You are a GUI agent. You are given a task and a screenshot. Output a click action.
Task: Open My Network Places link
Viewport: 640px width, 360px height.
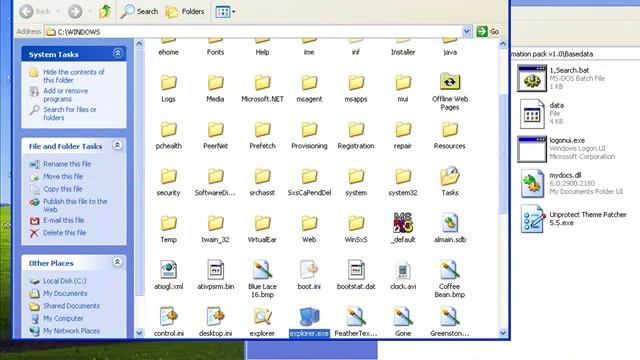71,331
